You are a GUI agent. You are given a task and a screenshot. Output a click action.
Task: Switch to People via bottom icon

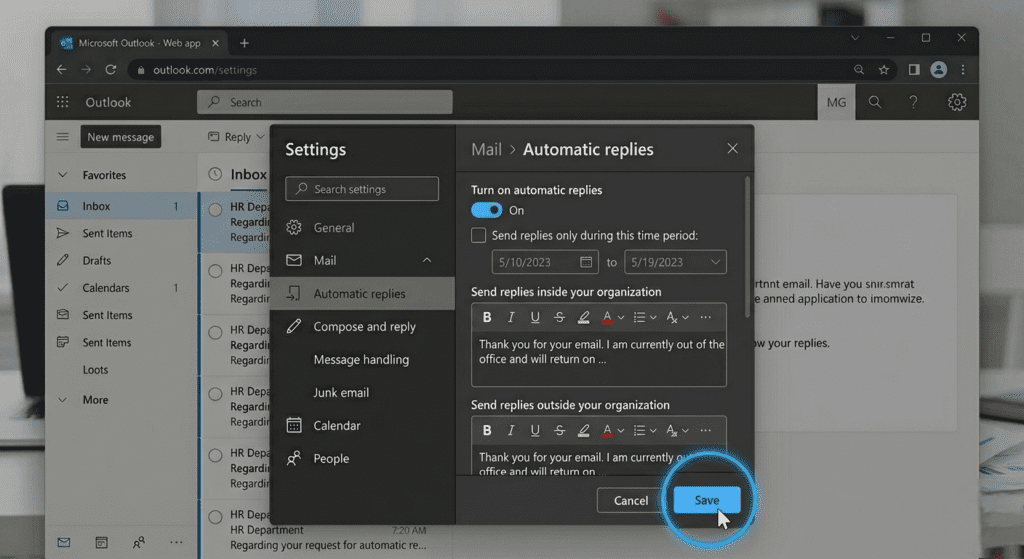click(x=139, y=542)
